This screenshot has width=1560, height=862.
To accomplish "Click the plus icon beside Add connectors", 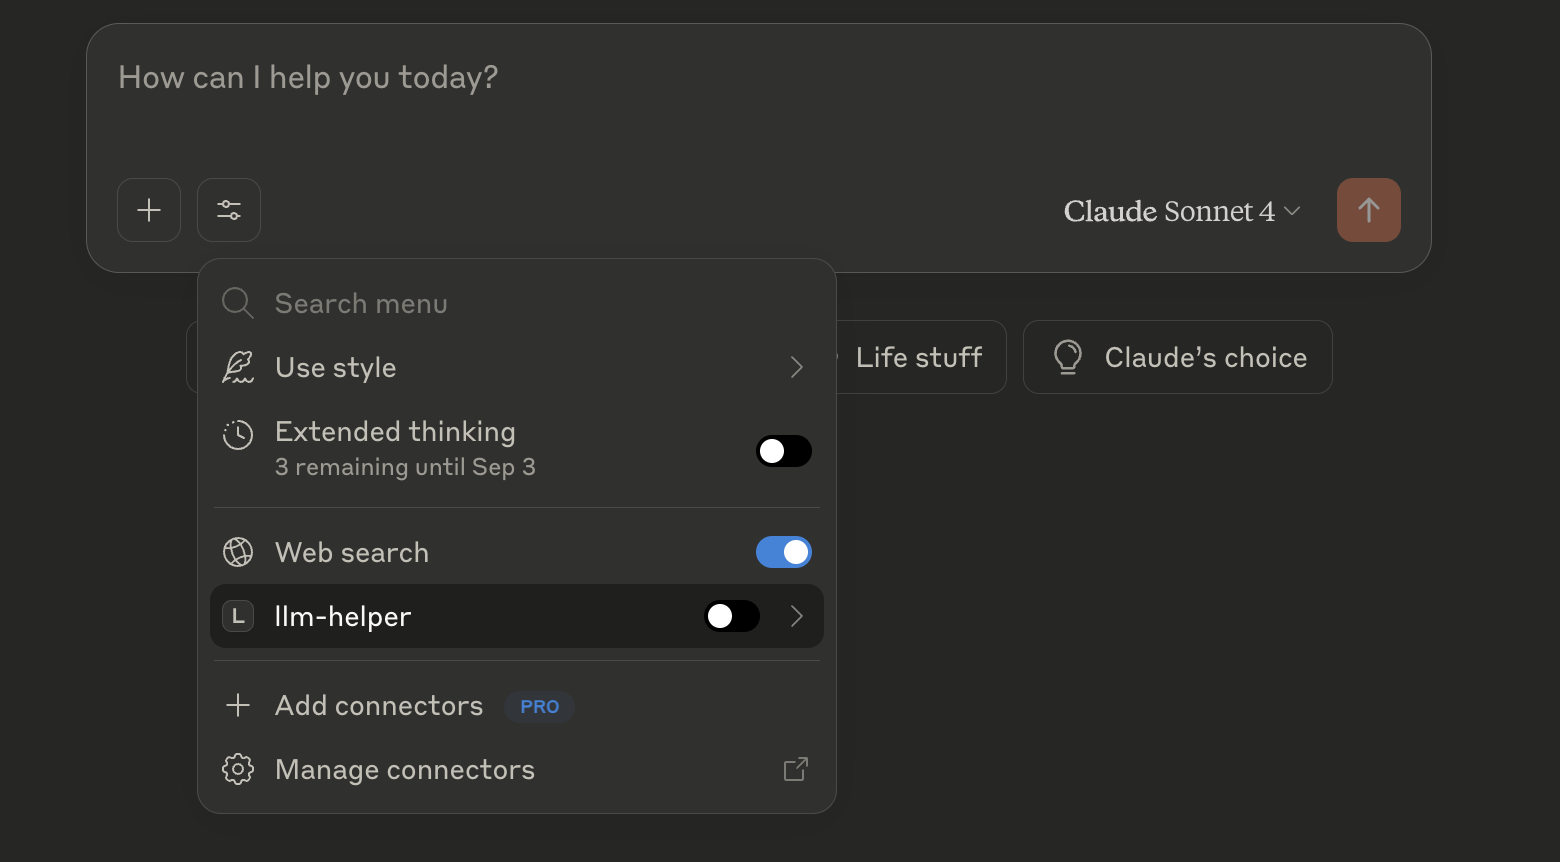I will 238,705.
